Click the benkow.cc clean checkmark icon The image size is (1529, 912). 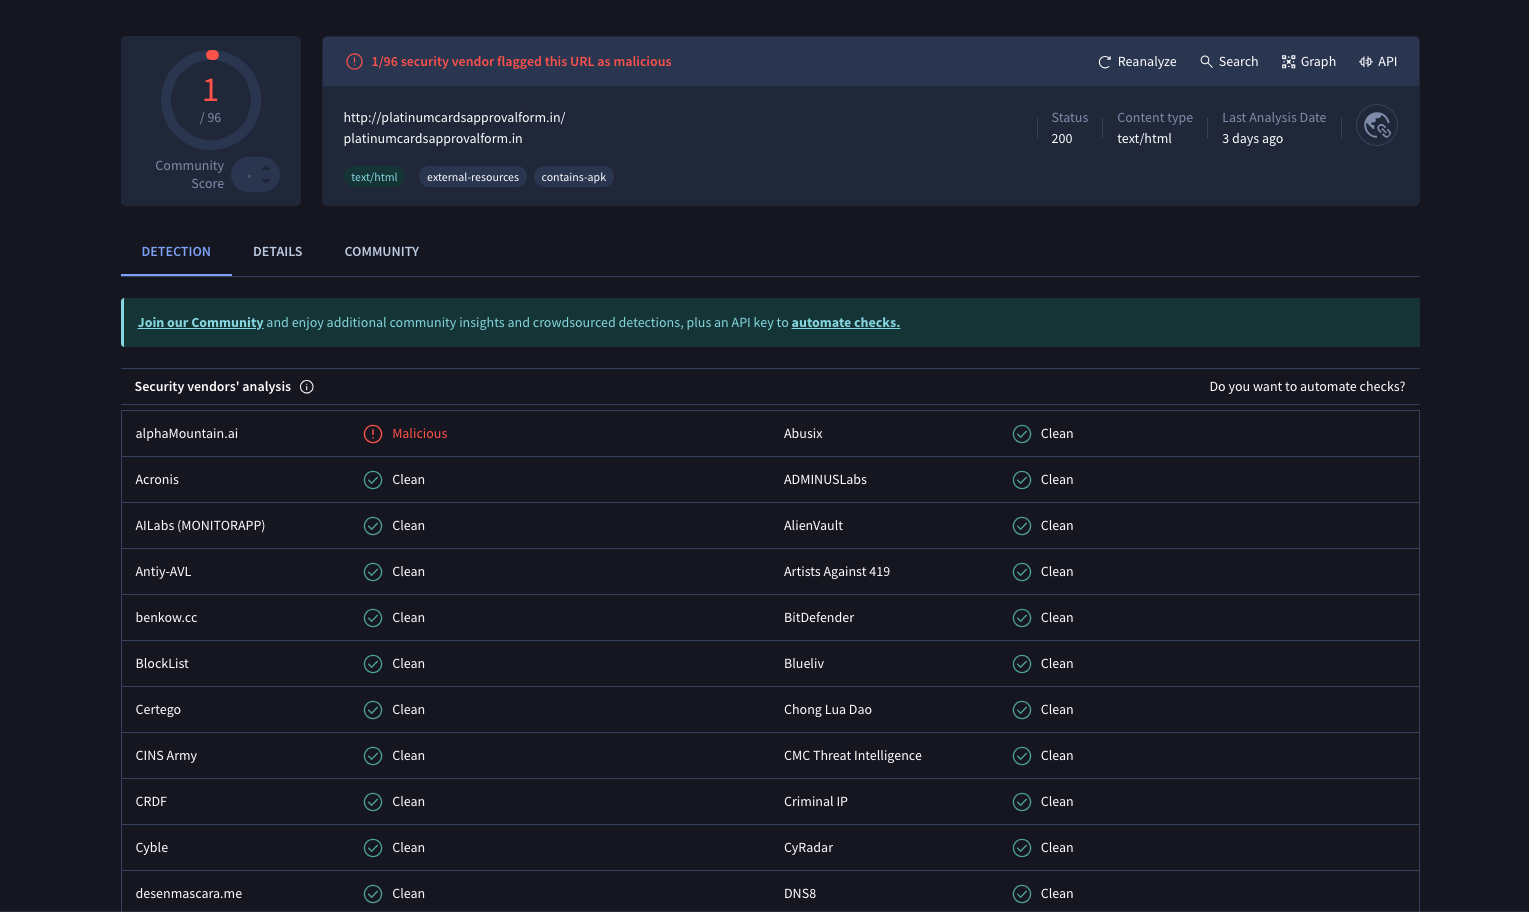(x=373, y=618)
